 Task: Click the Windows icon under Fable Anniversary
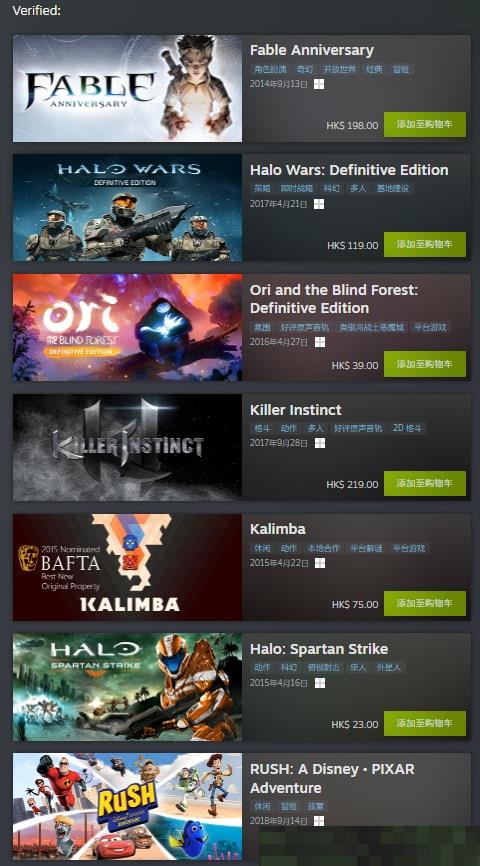[x=319, y=84]
